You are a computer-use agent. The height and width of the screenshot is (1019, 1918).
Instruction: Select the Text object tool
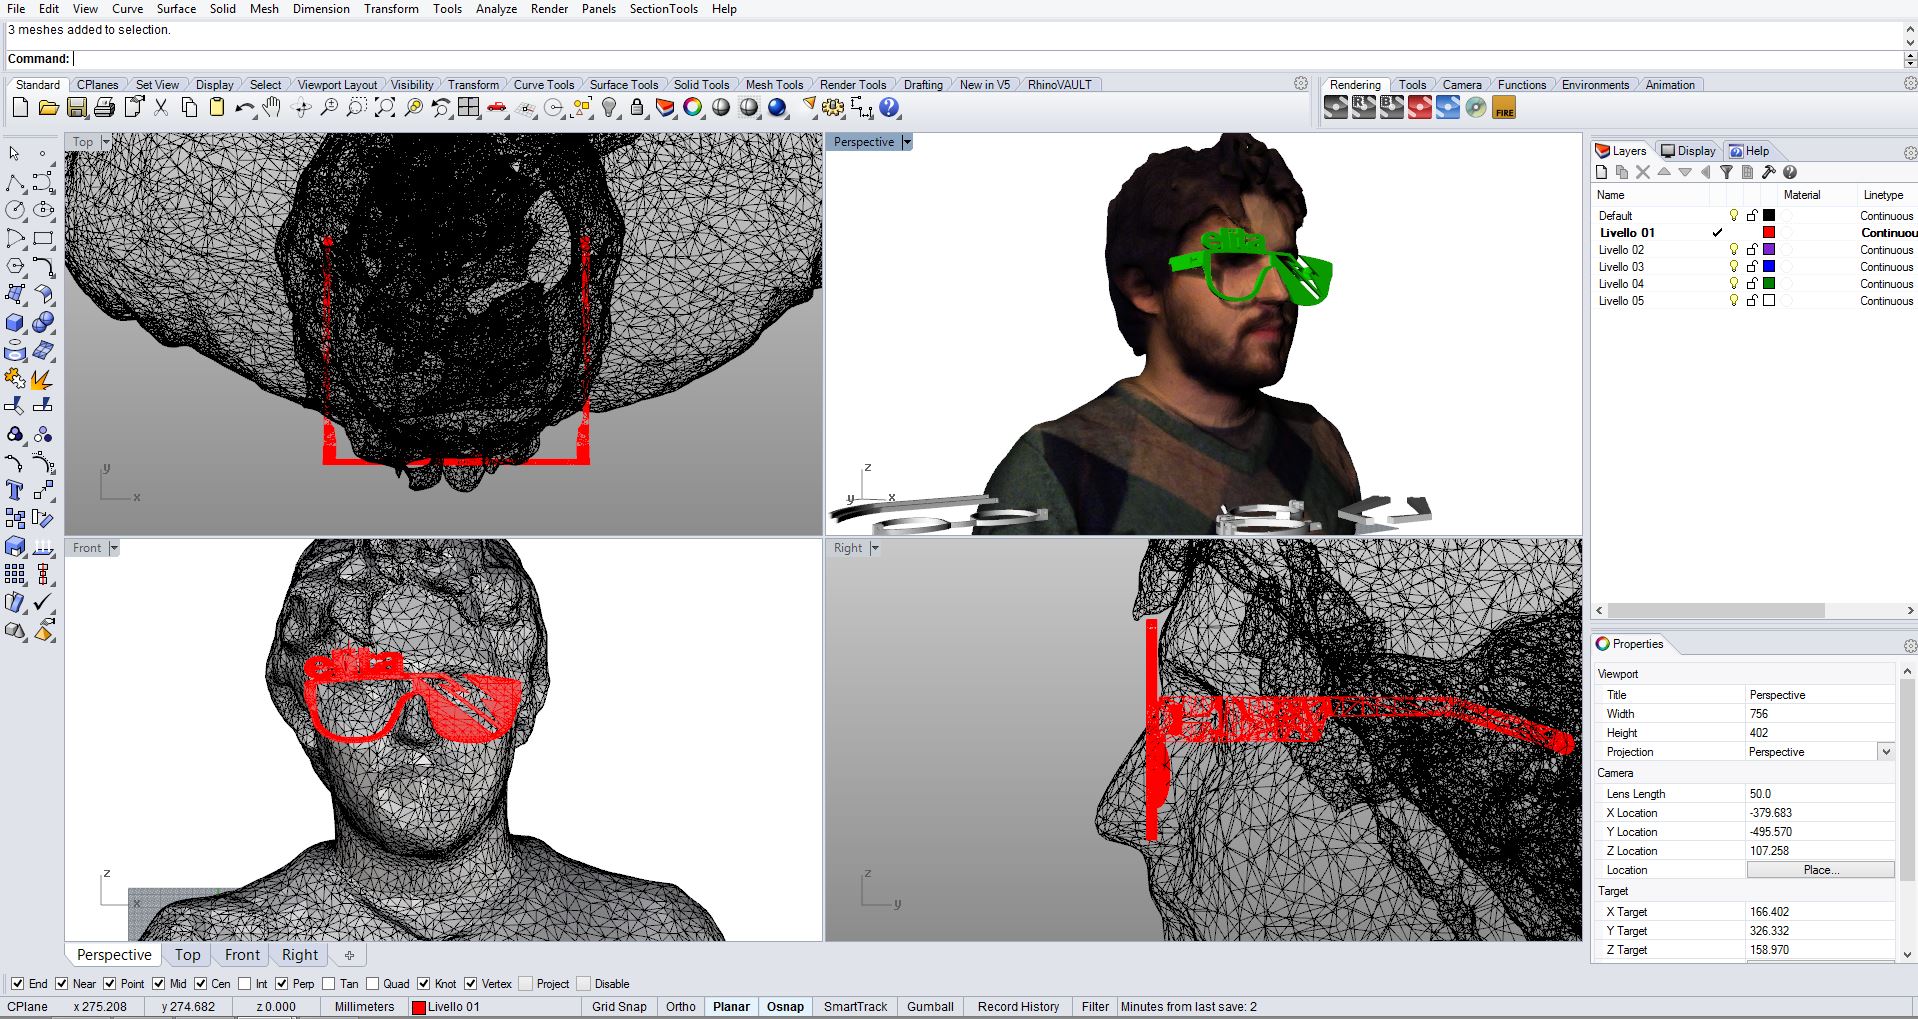tap(15, 490)
